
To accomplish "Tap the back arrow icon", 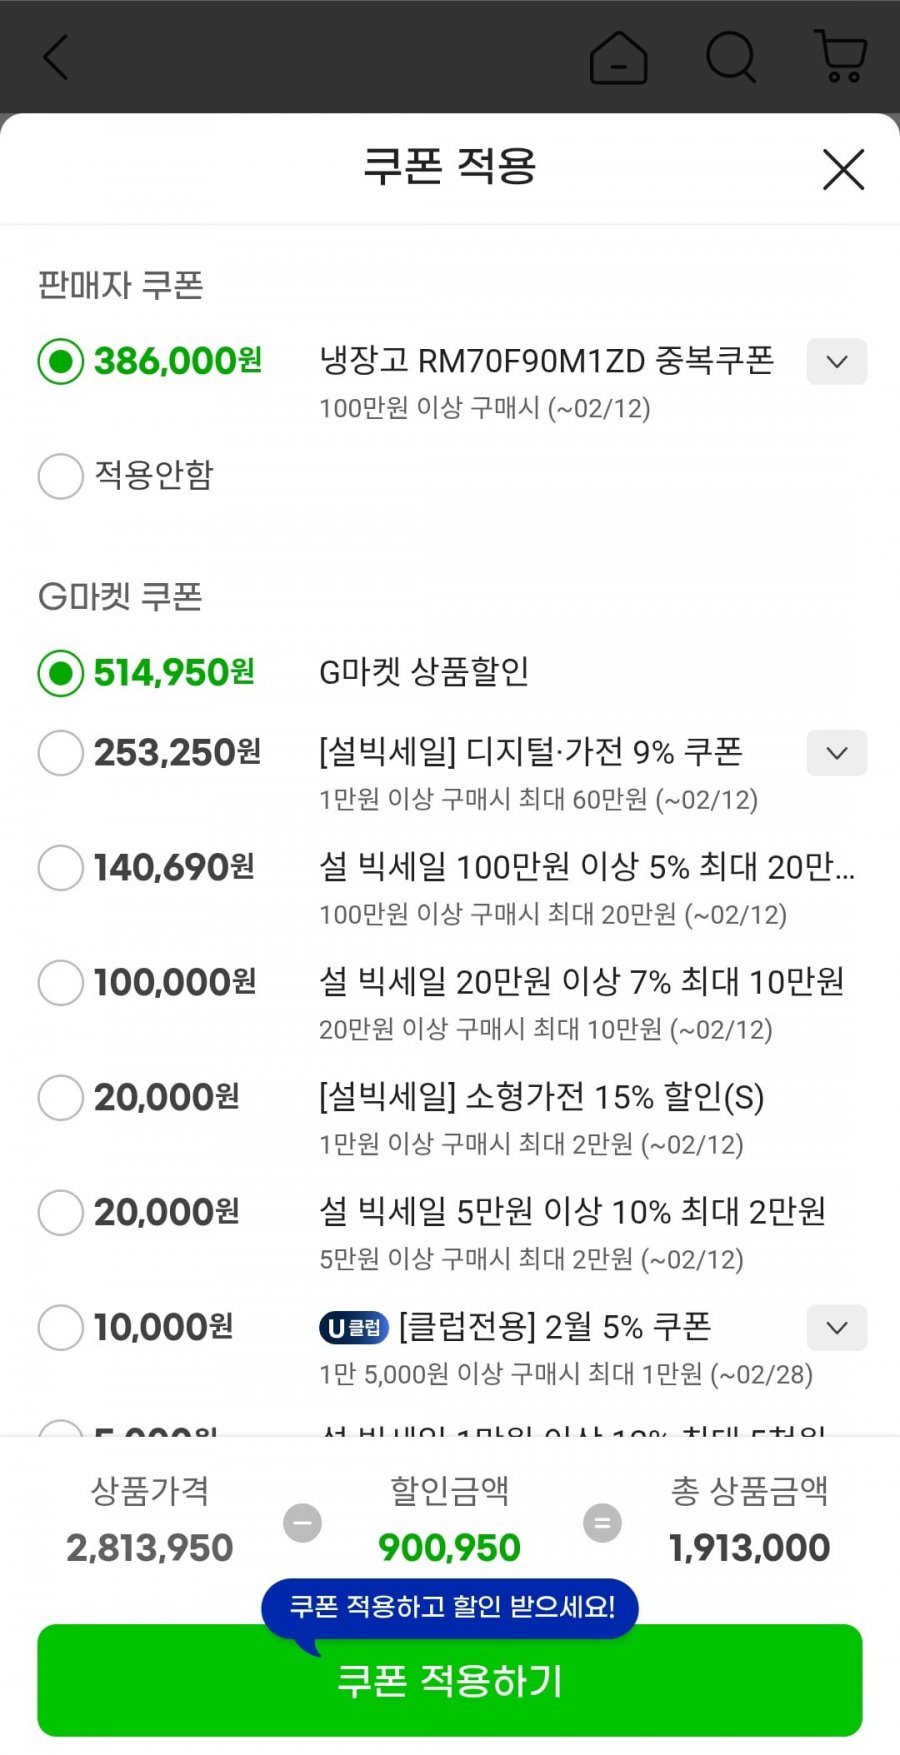I will click(x=56, y=57).
